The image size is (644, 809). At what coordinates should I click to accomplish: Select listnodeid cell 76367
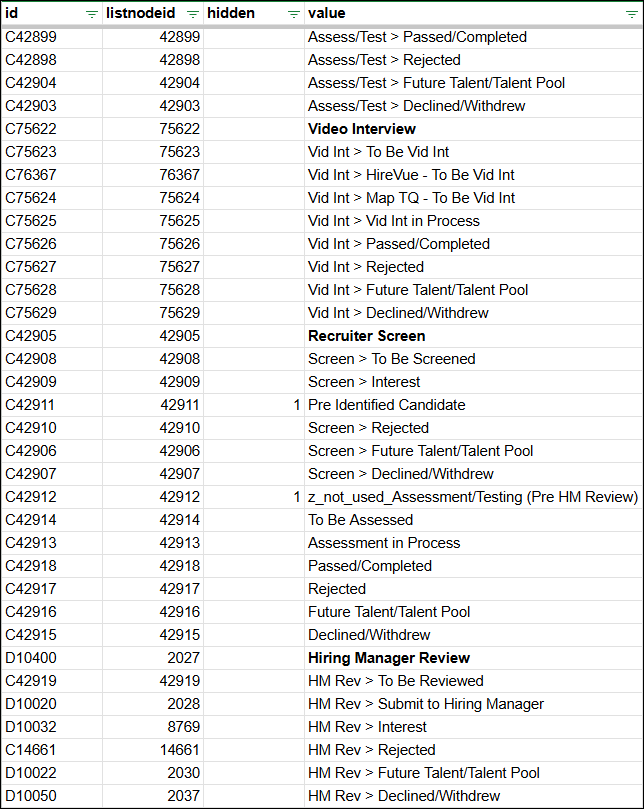point(179,175)
